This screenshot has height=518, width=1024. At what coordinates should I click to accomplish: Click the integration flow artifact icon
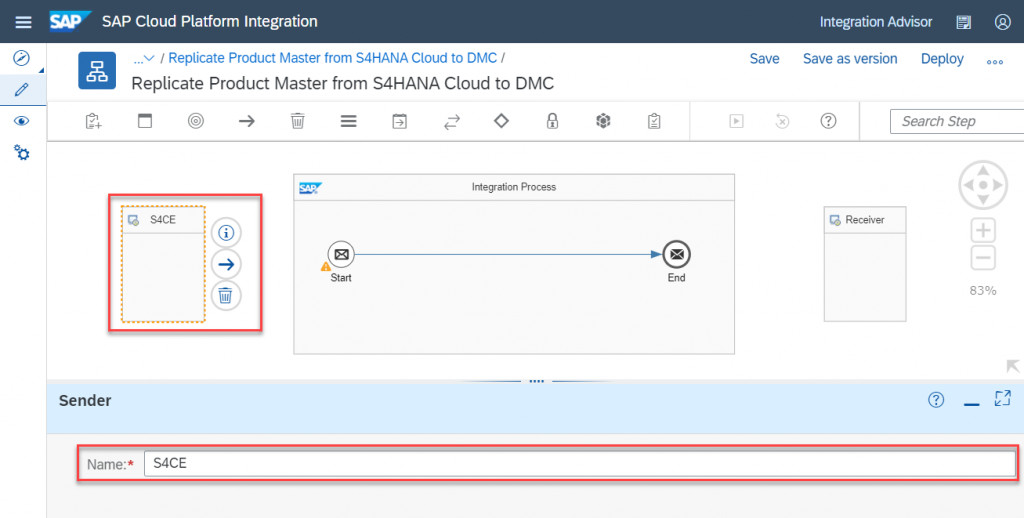click(97, 71)
